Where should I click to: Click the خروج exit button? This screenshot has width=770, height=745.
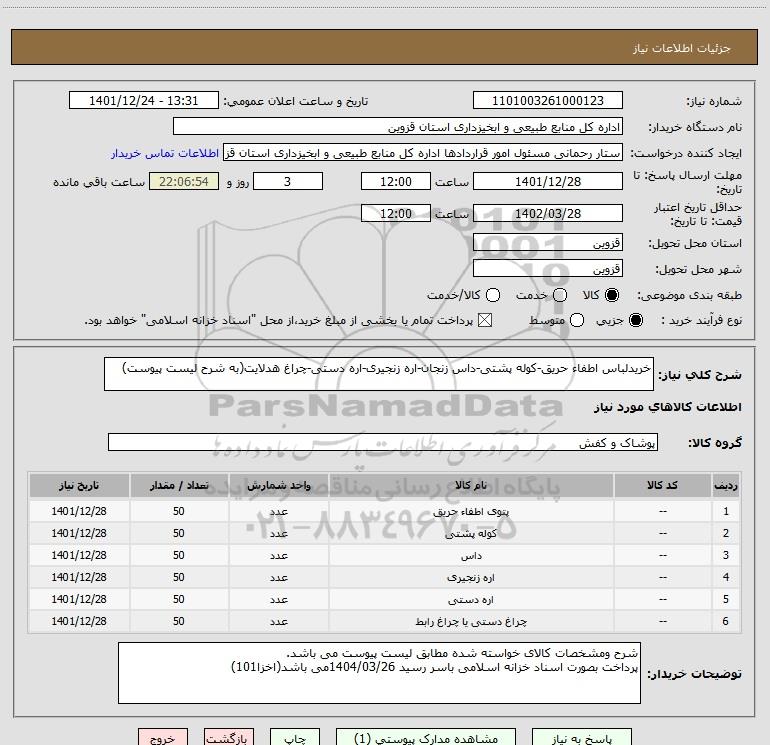pos(163,738)
